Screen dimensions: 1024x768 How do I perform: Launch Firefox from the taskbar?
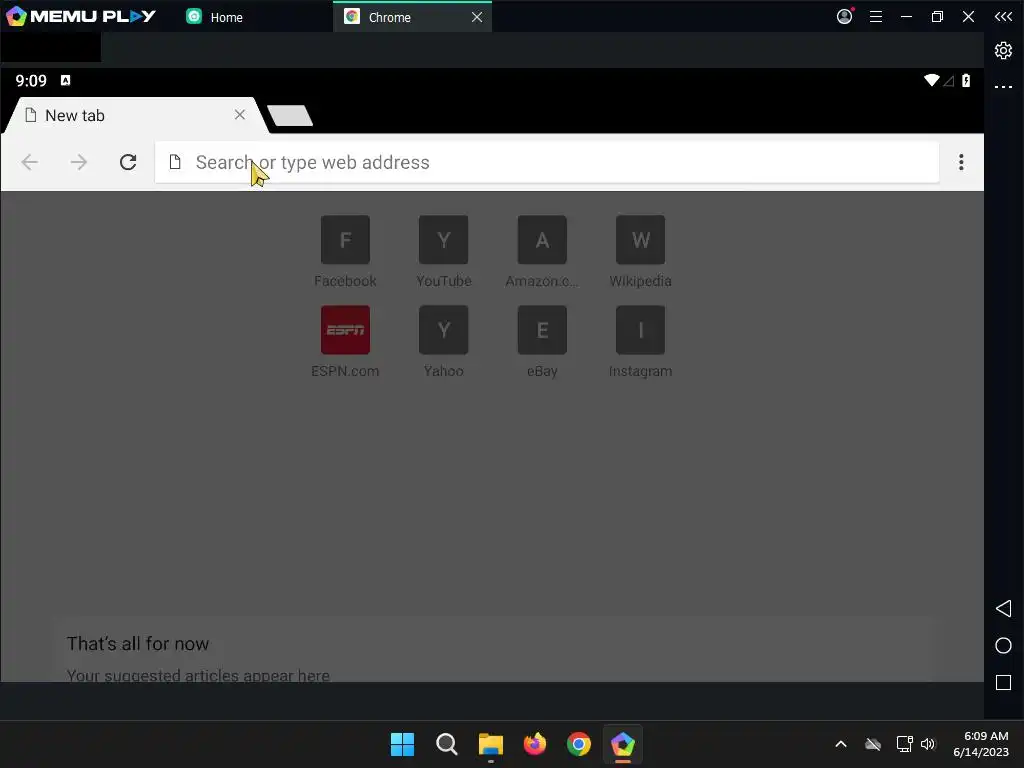[x=535, y=744]
